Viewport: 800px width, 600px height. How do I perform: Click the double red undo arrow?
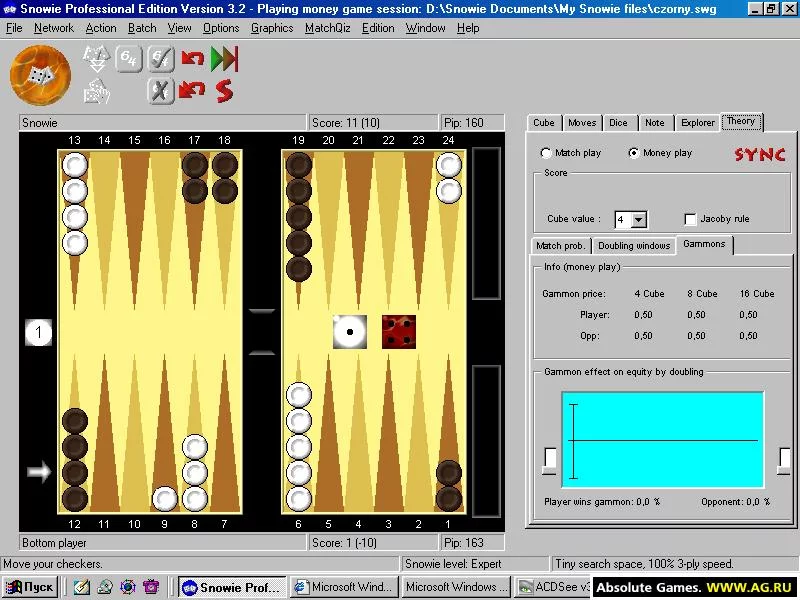tap(193, 91)
